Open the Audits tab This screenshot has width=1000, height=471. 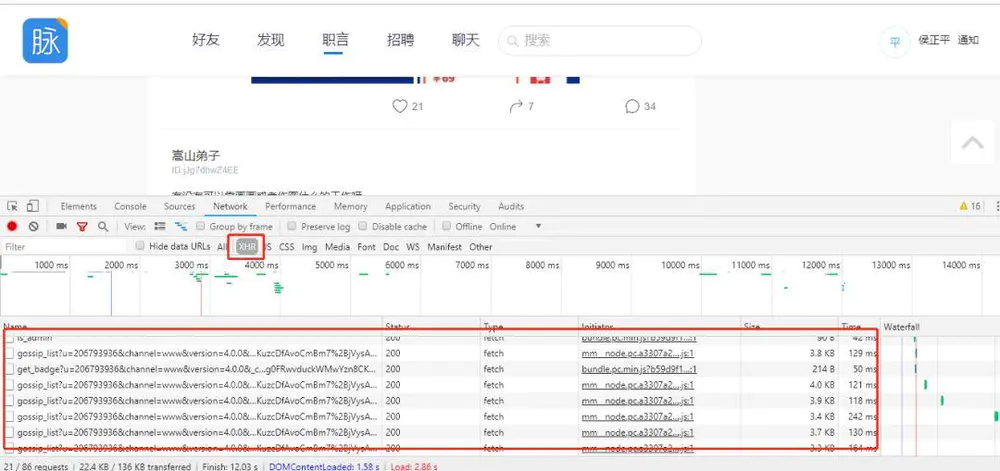(x=511, y=206)
